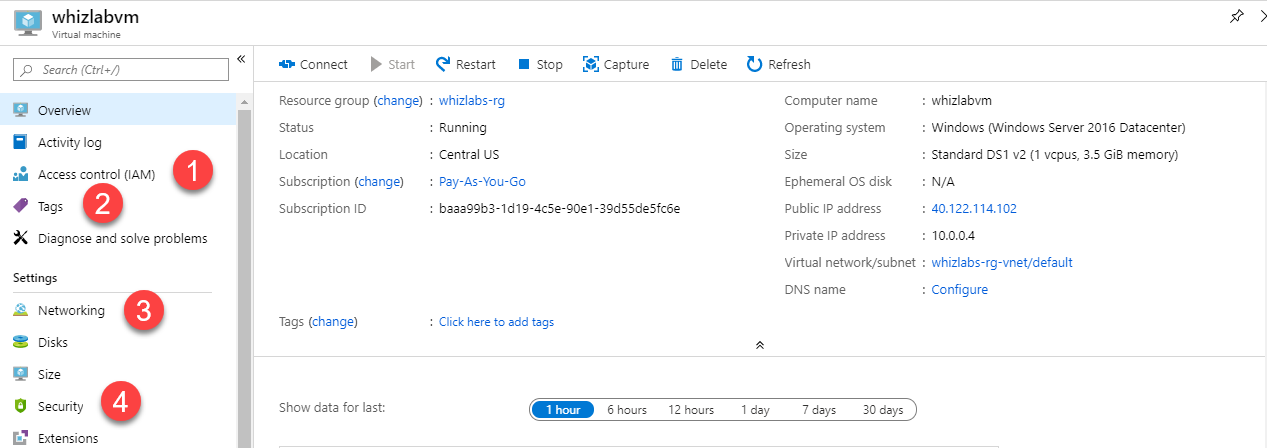Click change next to Resource group

(398, 100)
